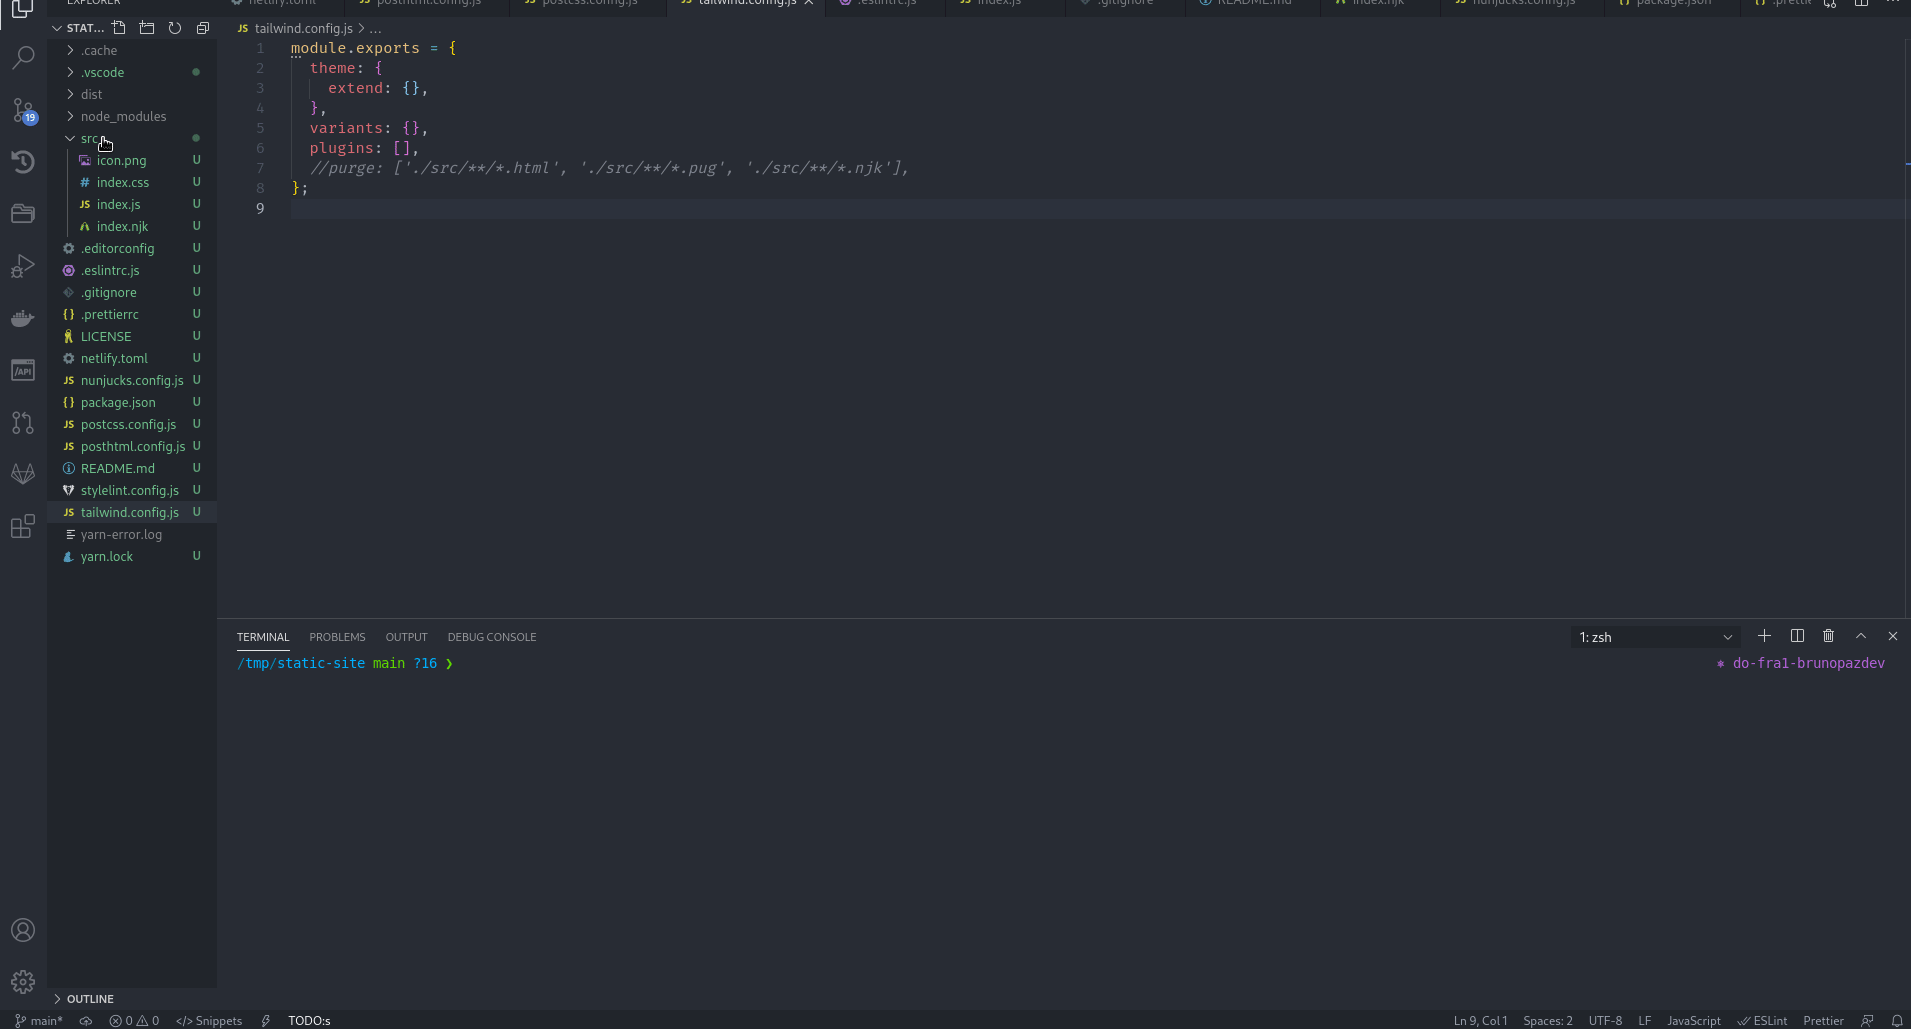The width and height of the screenshot is (1911, 1029).
Task: Expand the node_modules folder
Action: (x=124, y=116)
